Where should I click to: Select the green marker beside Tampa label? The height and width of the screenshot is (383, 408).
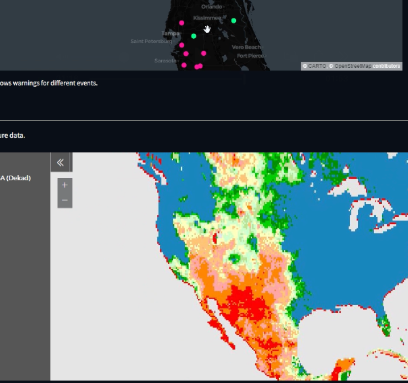coord(194,36)
